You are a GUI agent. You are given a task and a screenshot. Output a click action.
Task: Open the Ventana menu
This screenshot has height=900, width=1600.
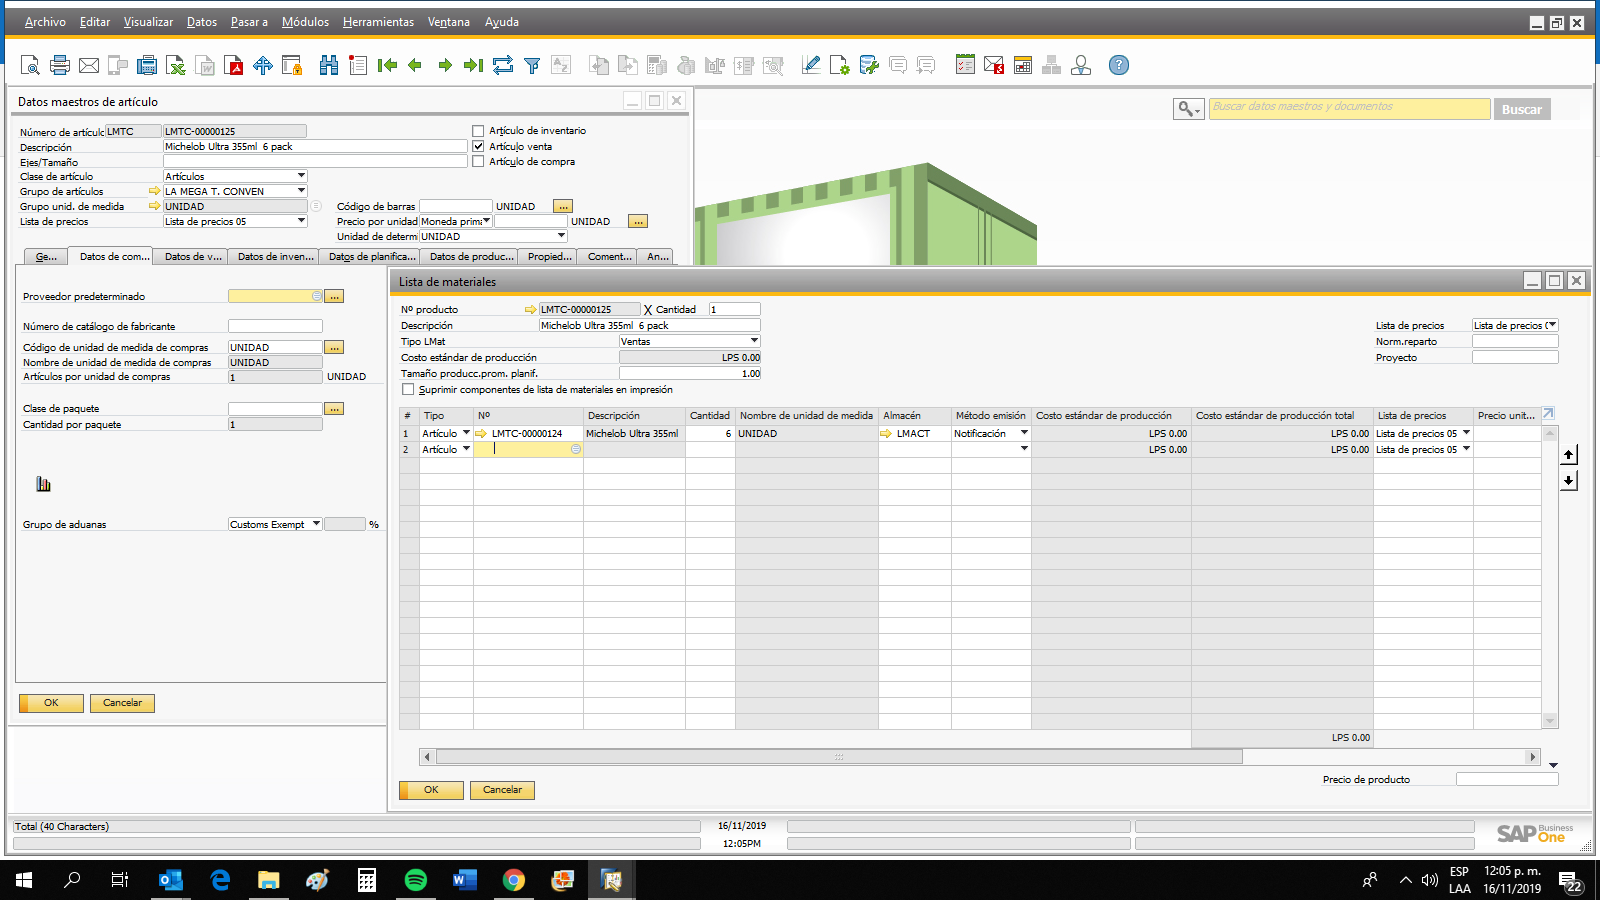coord(449,22)
